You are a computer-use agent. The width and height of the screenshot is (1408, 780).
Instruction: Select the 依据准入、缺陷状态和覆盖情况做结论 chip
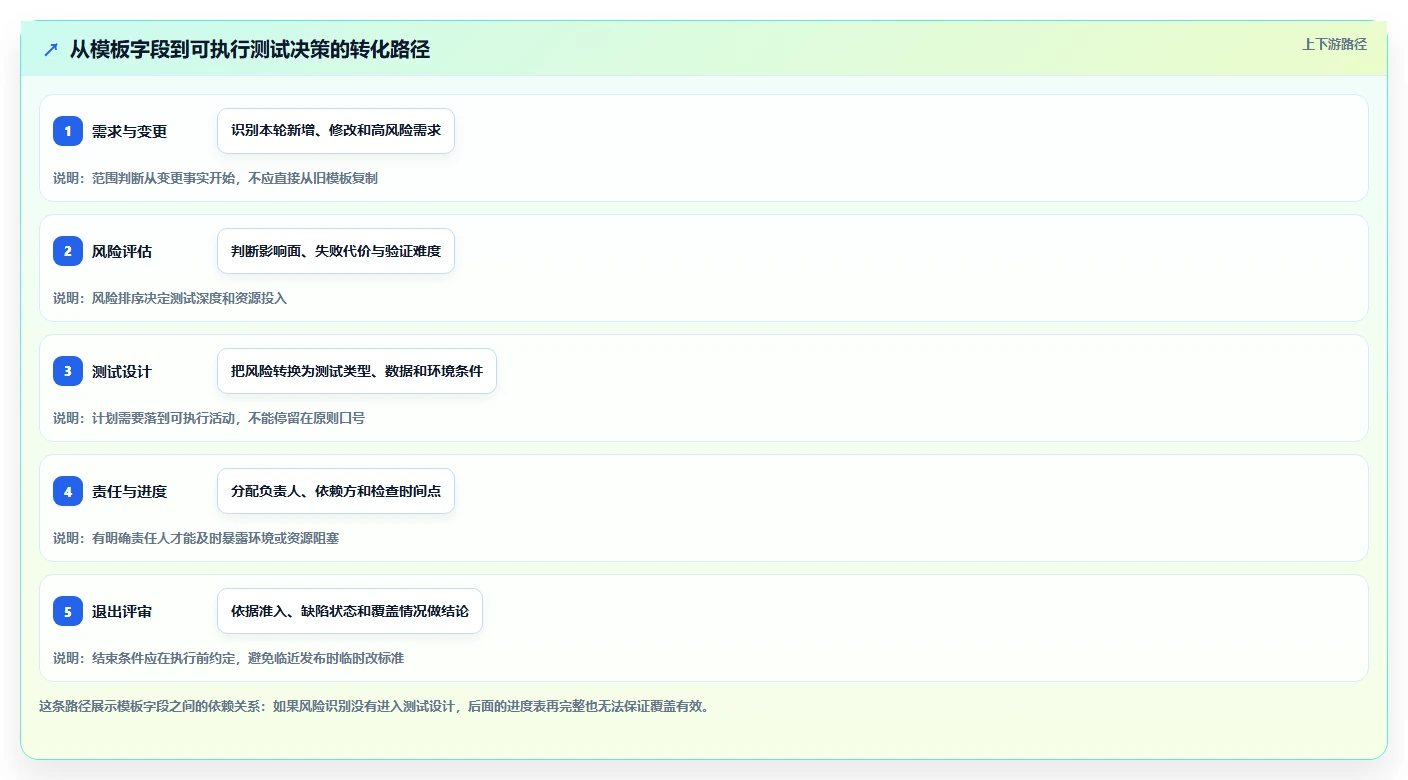pos(350,611)
